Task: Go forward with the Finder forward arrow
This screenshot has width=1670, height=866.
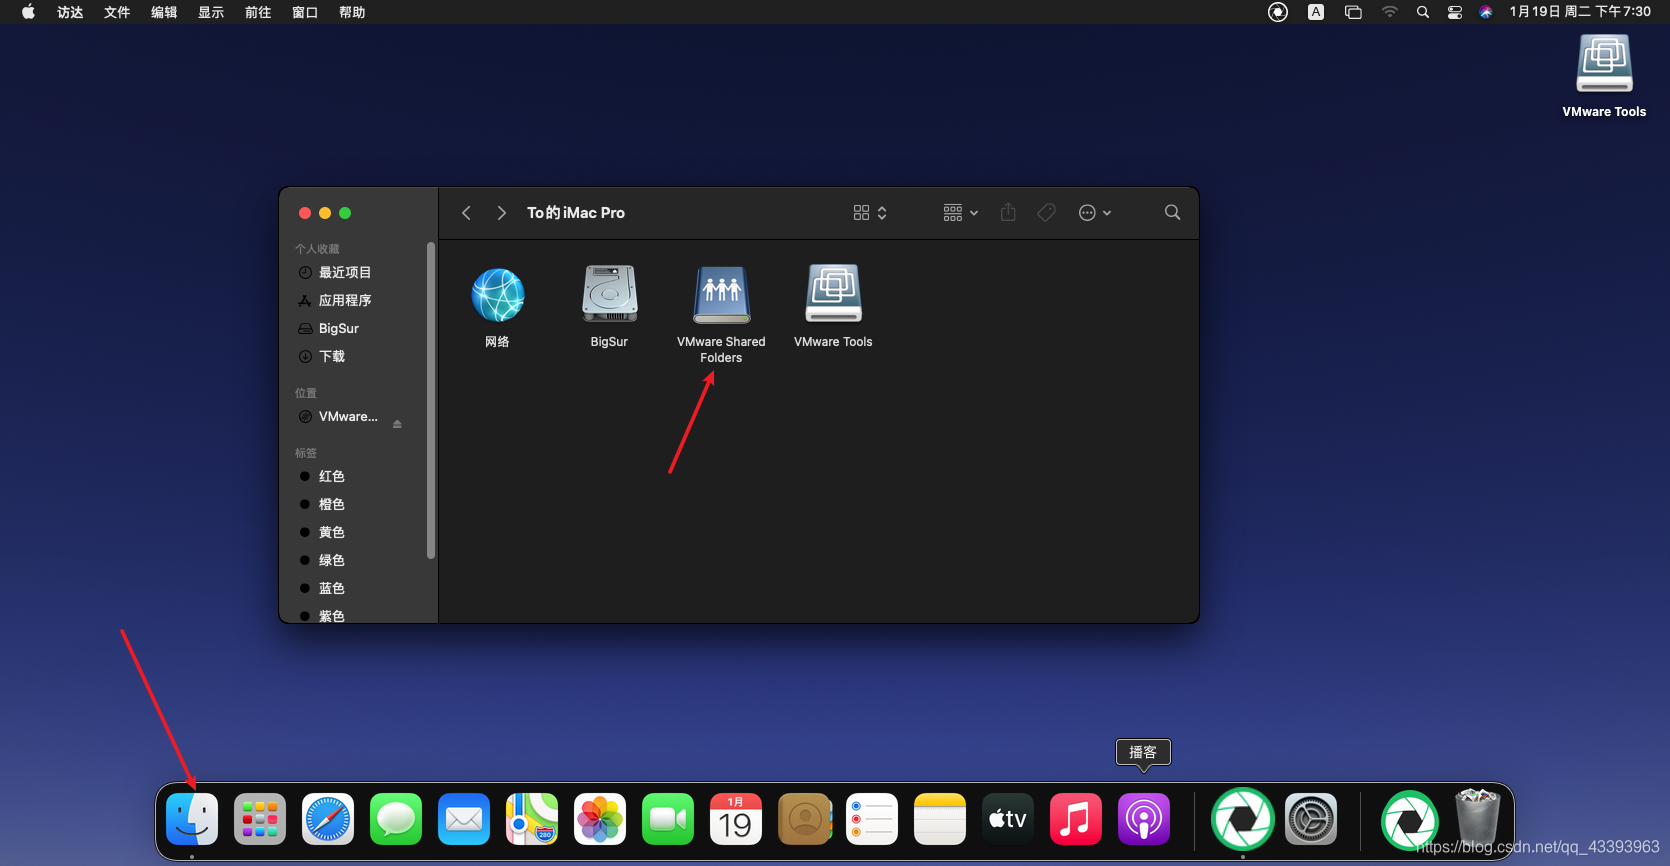Action: 501,213
